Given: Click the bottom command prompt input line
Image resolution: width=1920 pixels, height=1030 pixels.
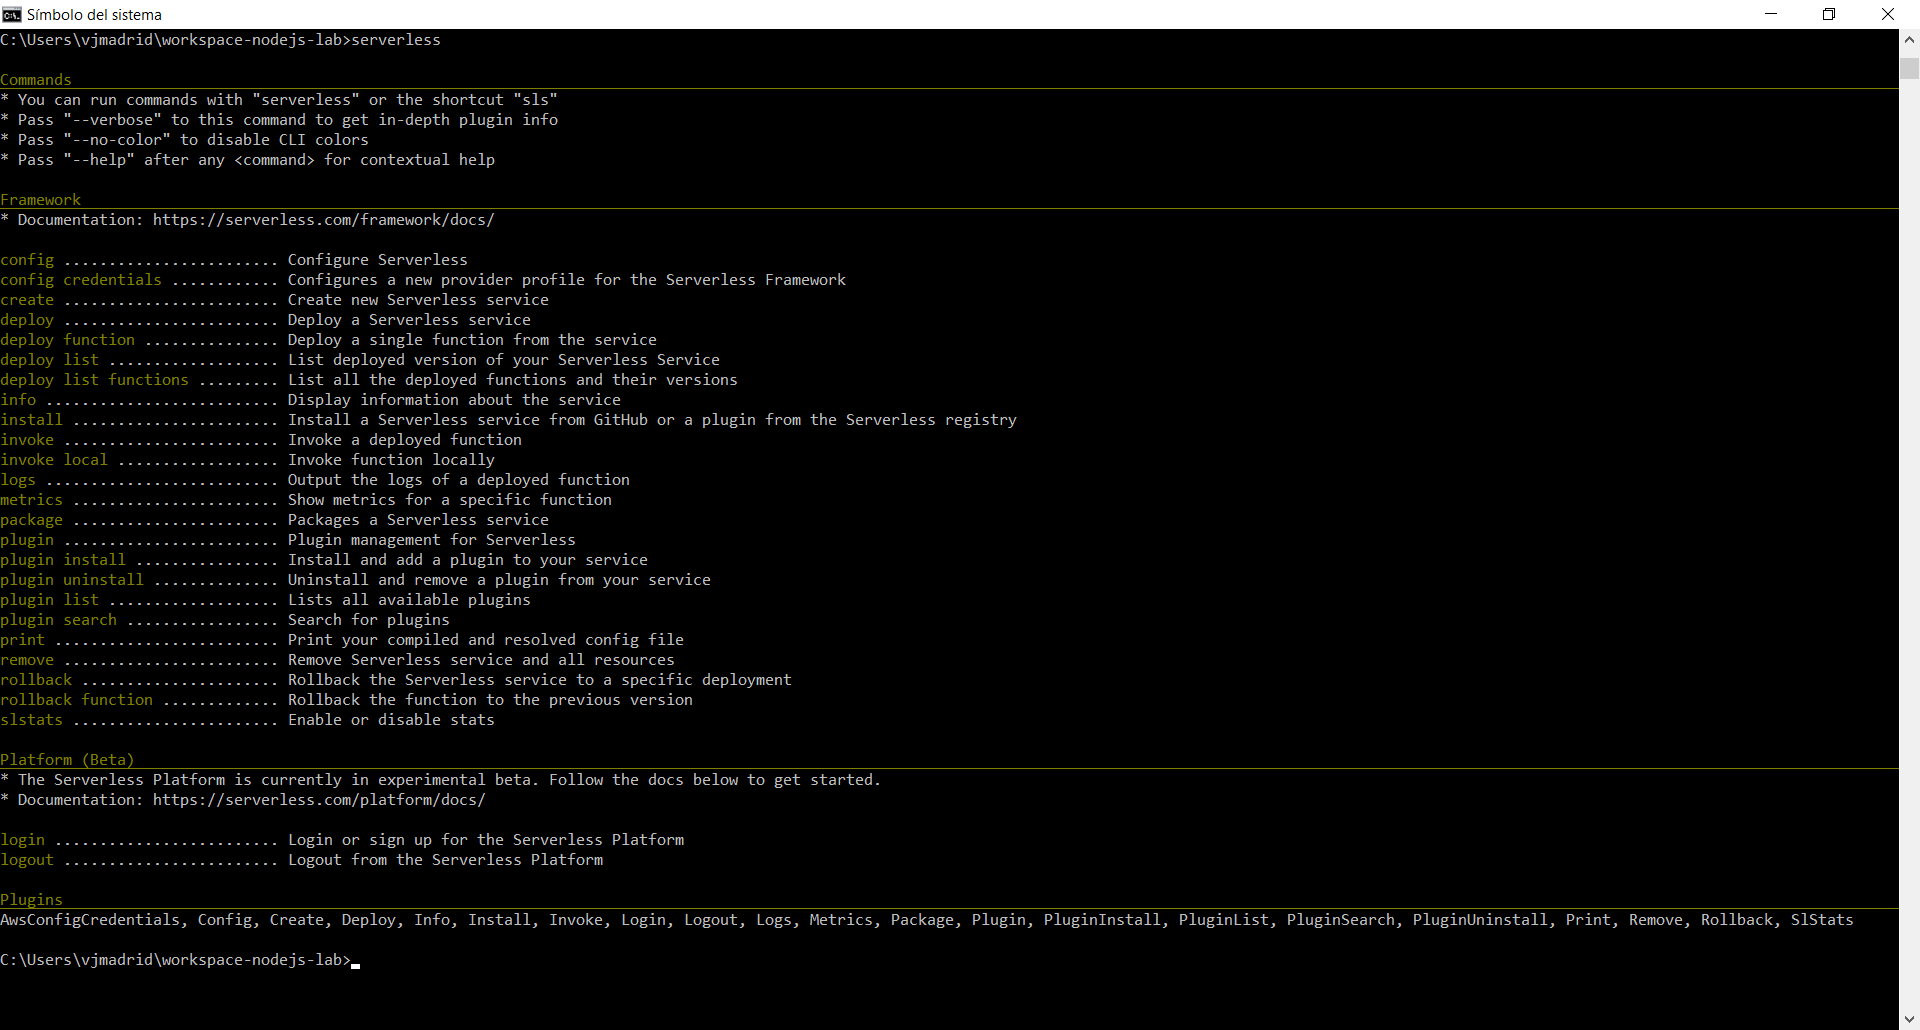Looking at the screenshot, I should point(180,960).
